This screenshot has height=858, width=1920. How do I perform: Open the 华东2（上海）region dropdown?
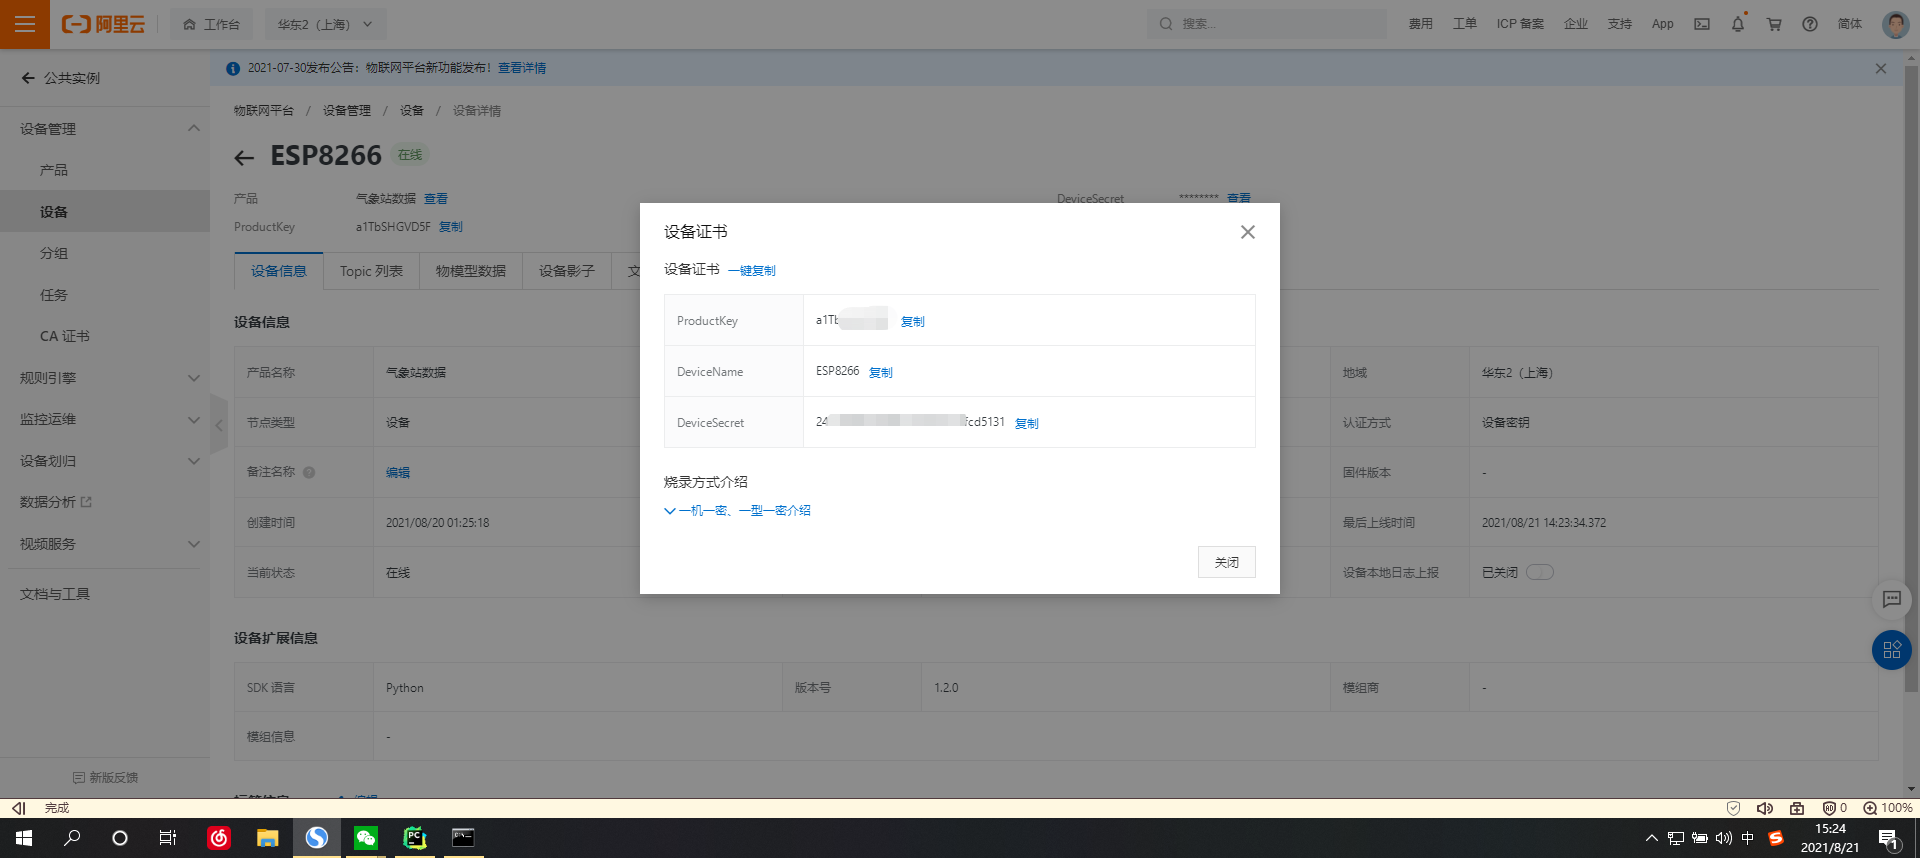click(x=325, y=24)
